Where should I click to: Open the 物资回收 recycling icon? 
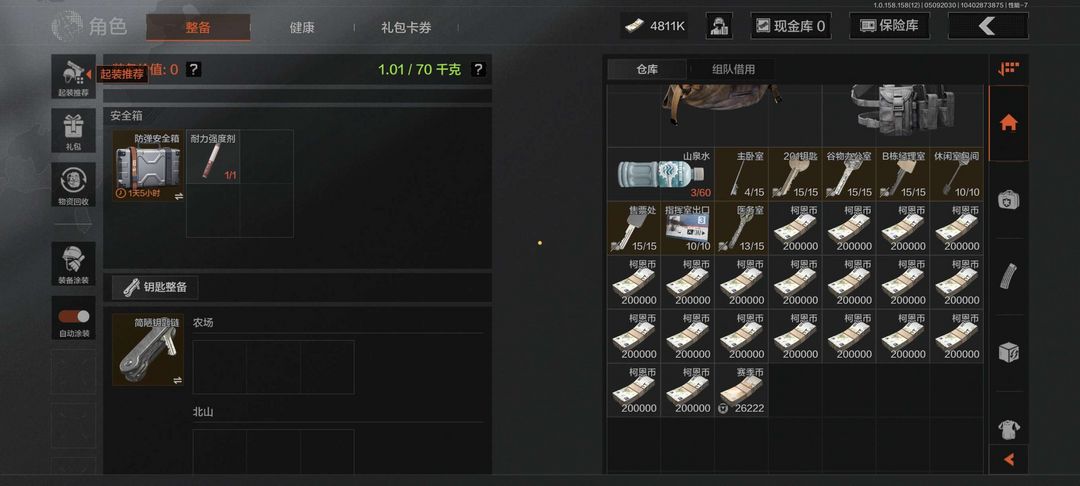coord(73,184)
